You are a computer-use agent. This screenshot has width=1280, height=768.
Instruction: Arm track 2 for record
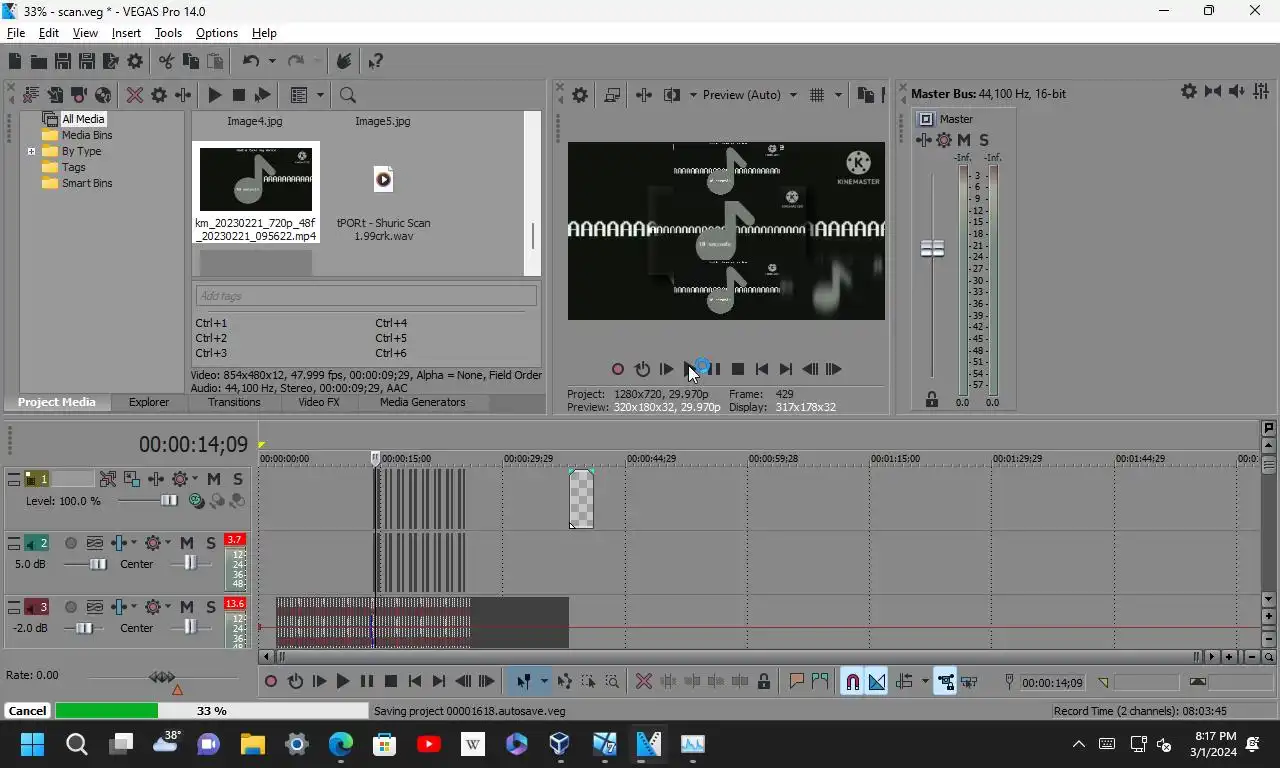71,543
